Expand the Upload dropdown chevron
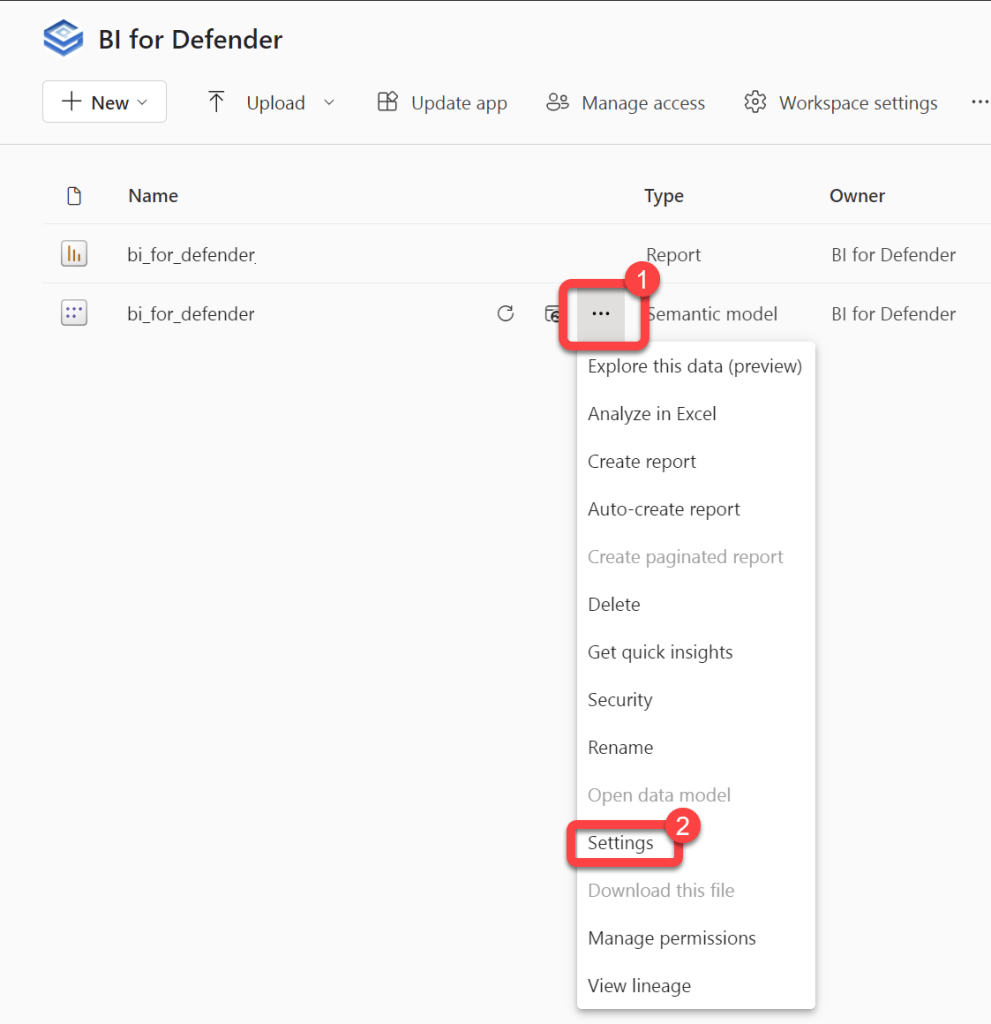Screen dimensions: 991x1024 pos(330,102)
